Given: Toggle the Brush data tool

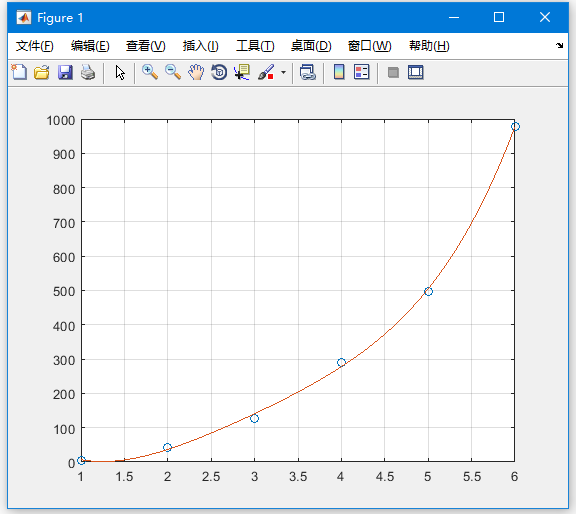Looking at the screenshot, I should pyautogui.click(x=266, y=72).
